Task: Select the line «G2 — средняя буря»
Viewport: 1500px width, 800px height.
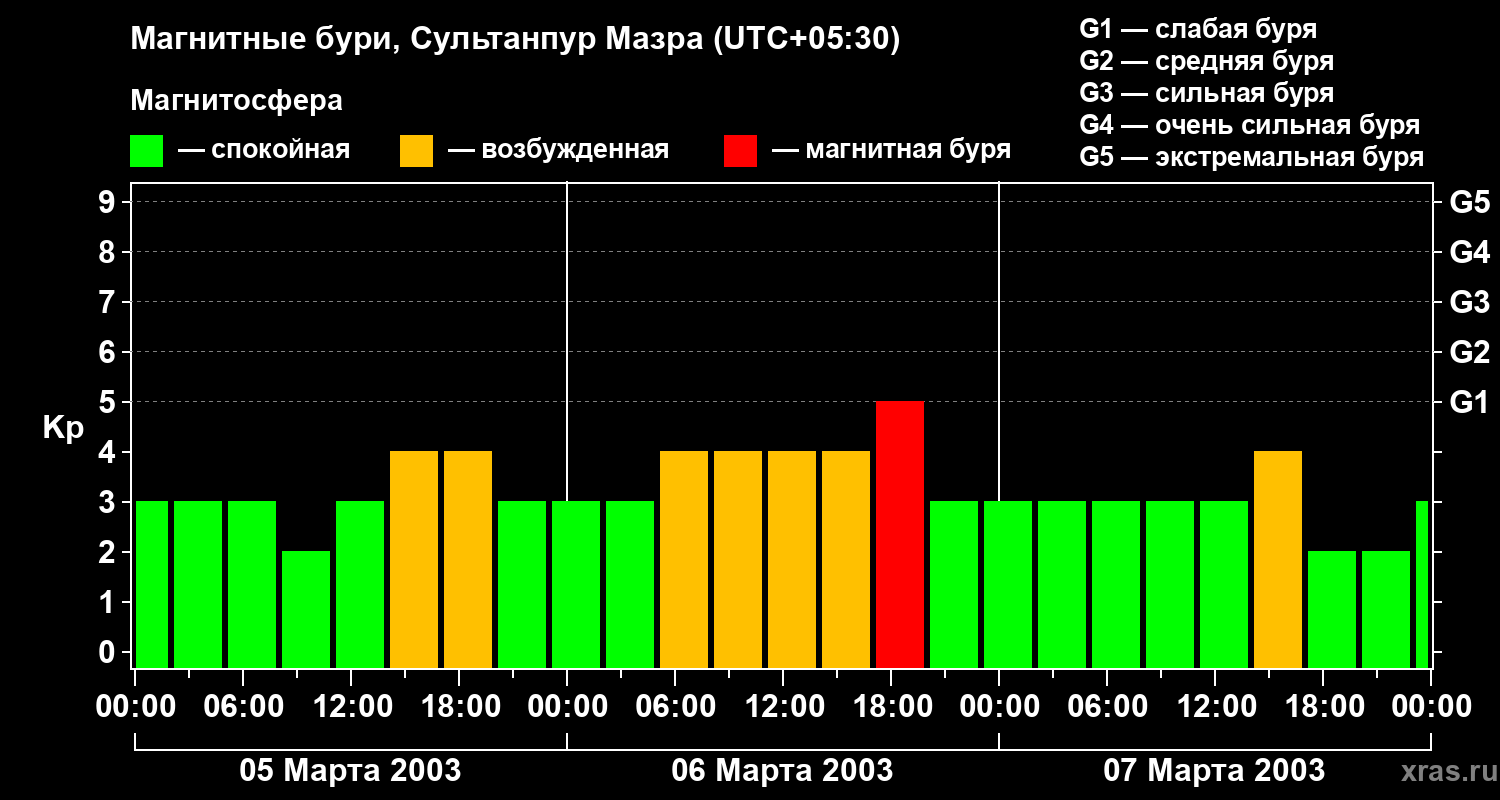Action: [x=1206, y=61]
